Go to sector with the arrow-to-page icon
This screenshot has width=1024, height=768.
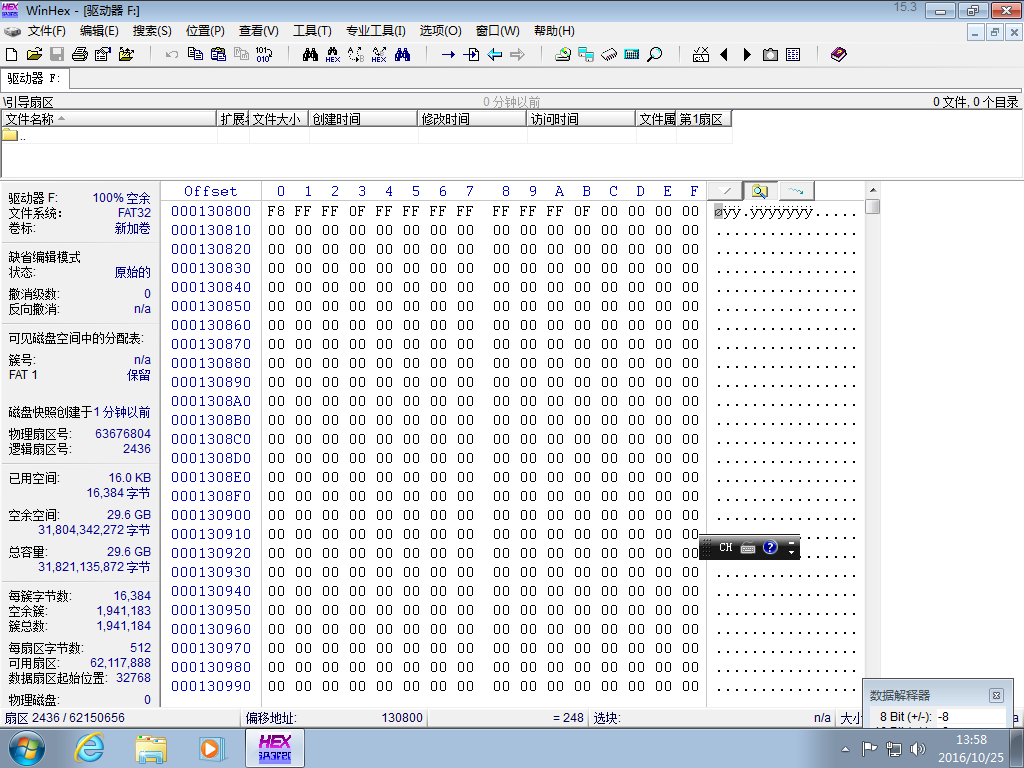471,55
